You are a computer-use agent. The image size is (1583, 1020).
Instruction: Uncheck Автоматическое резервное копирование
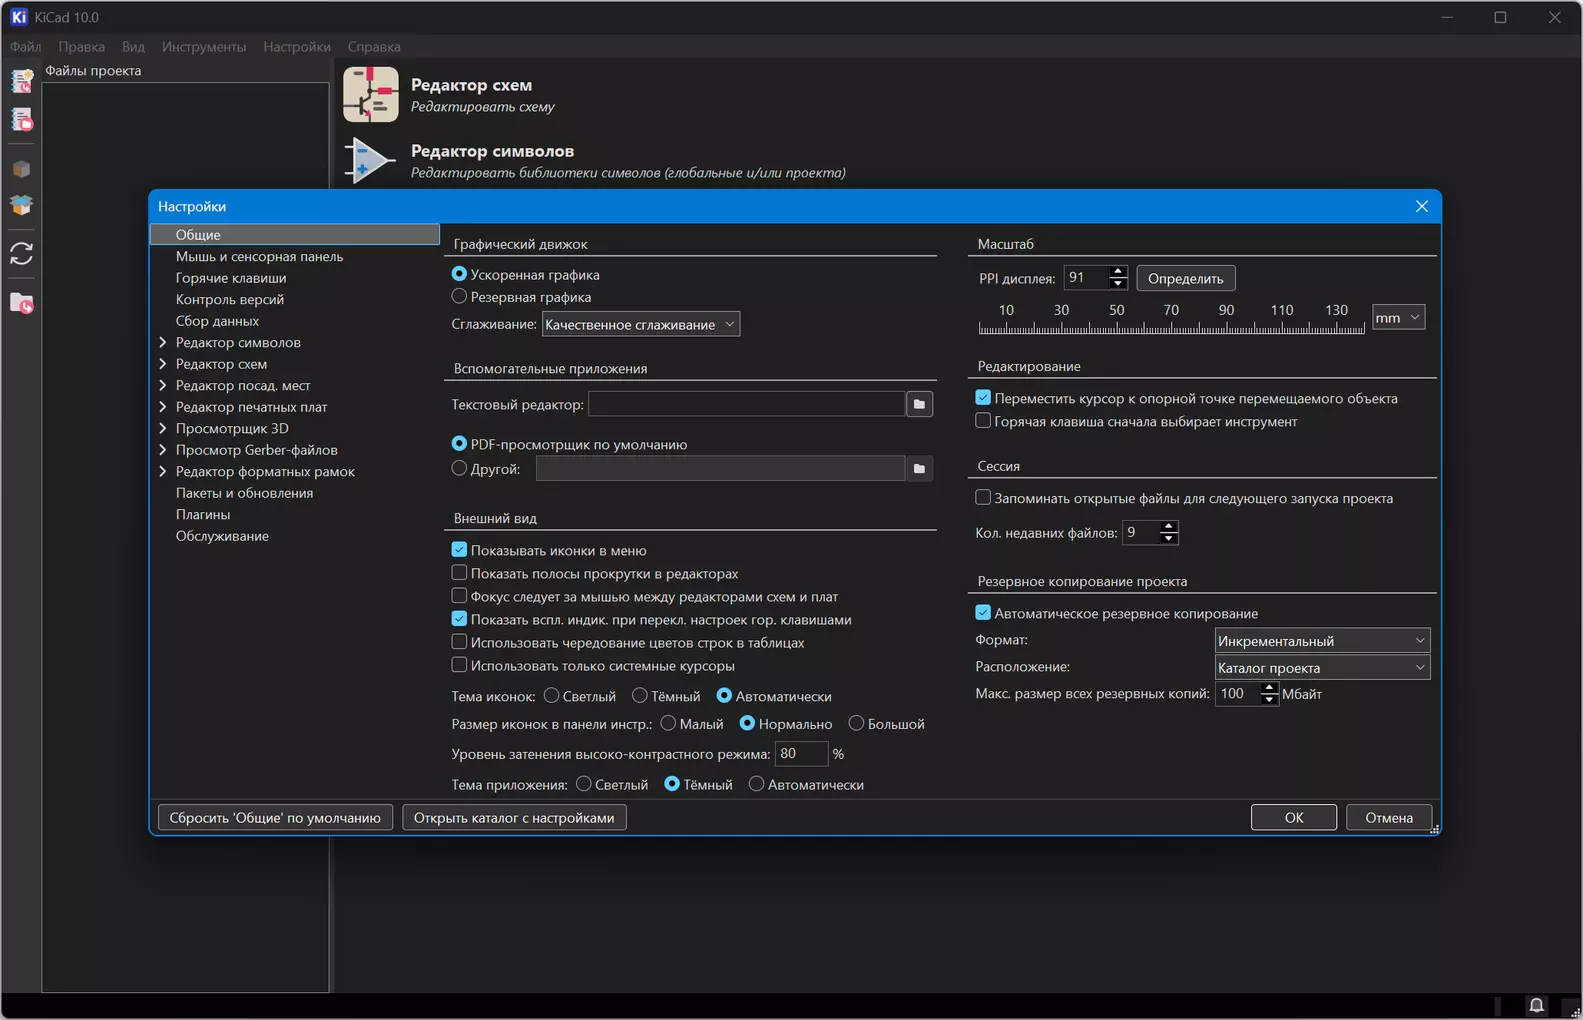tap(983, 613)
